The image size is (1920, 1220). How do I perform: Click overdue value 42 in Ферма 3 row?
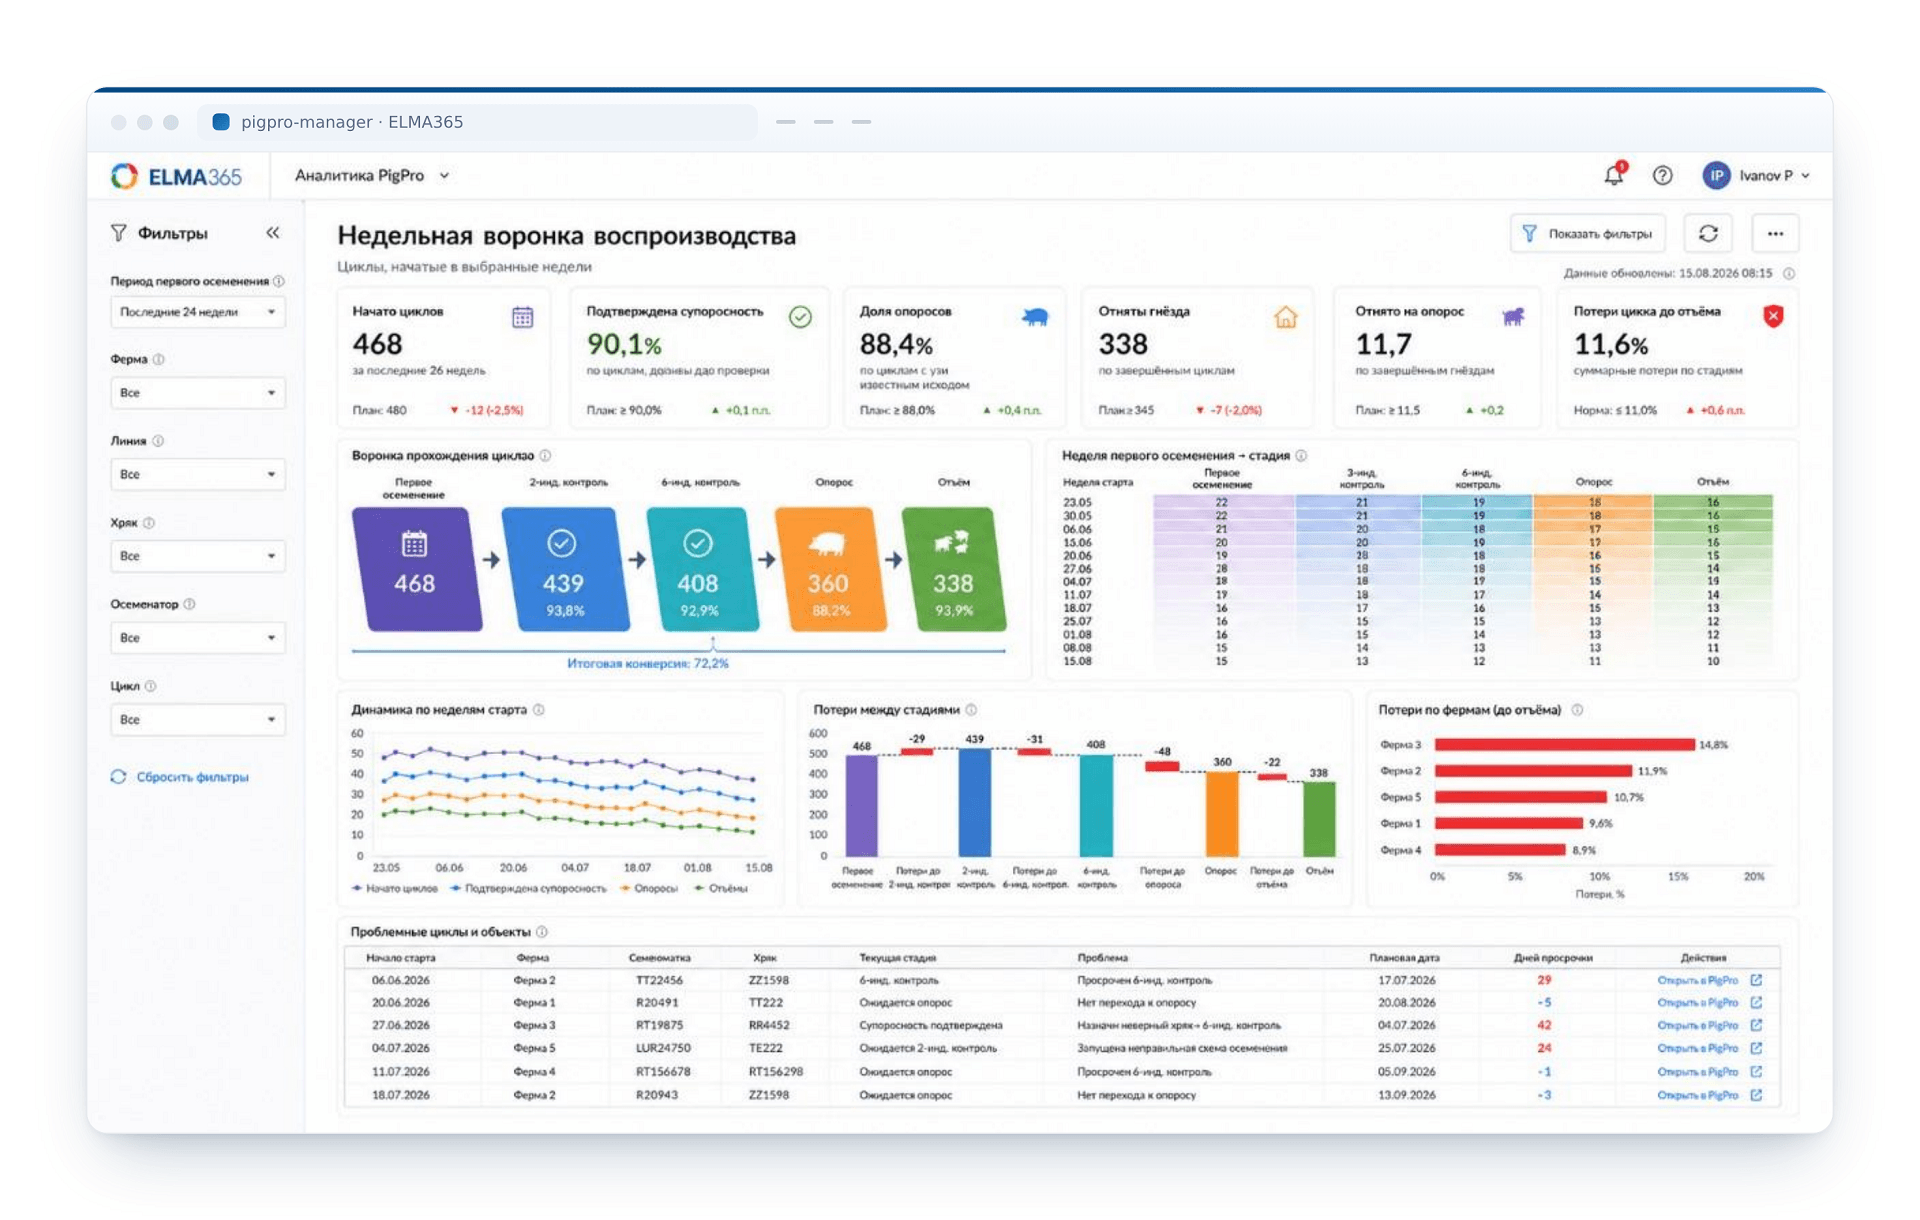(1544, 1026)
